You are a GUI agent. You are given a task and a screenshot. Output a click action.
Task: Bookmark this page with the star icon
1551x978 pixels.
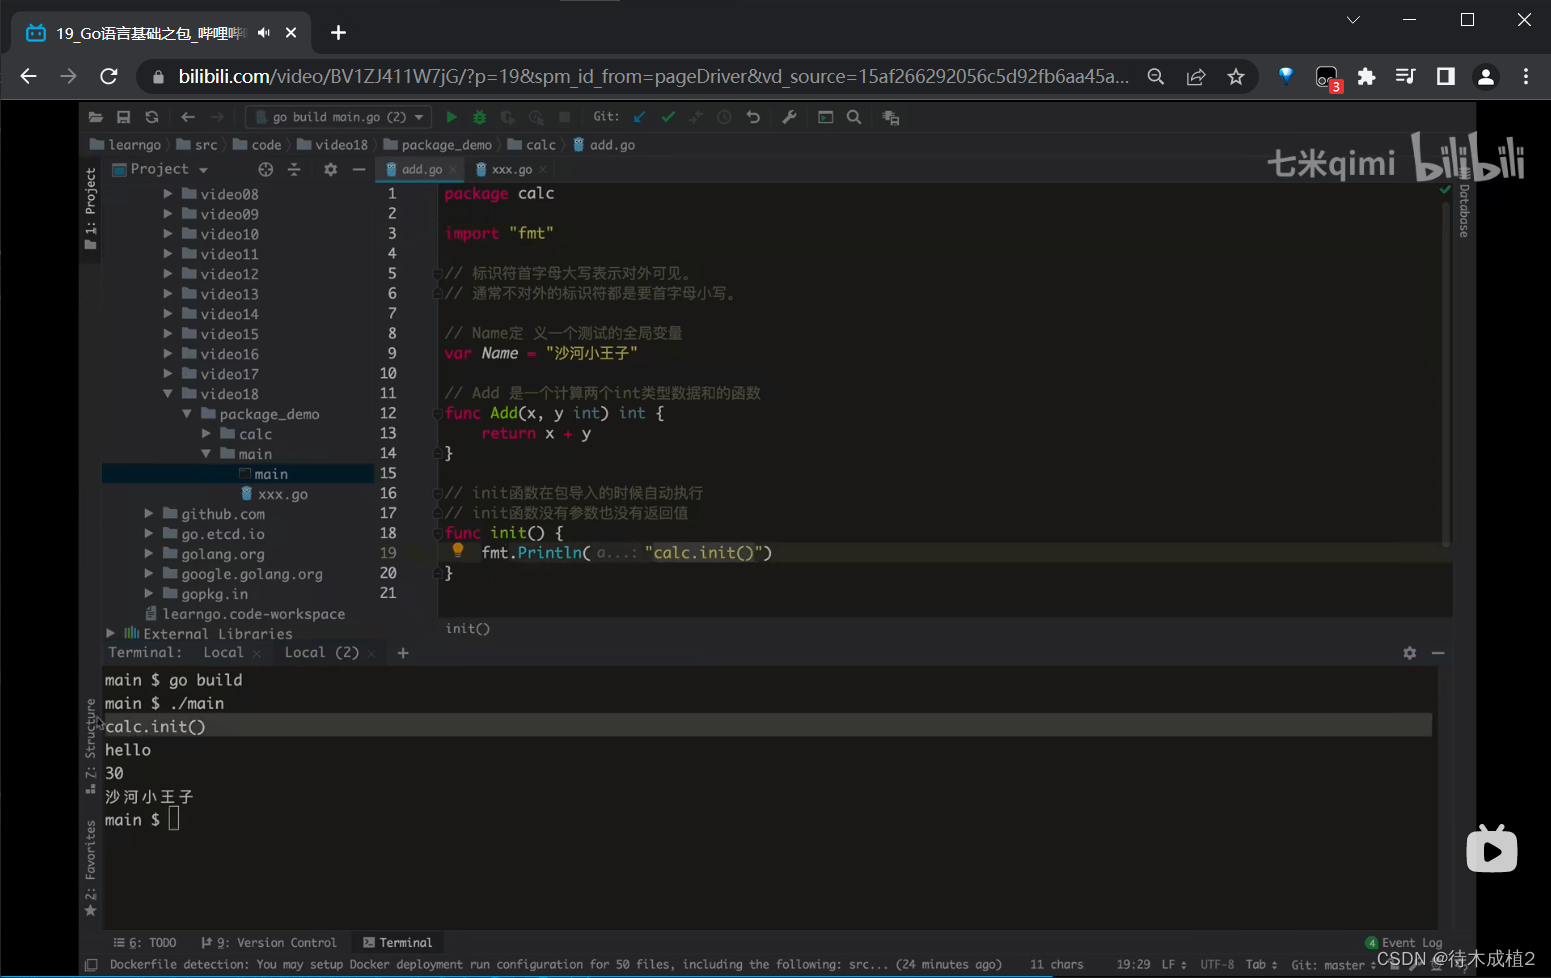pos(1236,76)
